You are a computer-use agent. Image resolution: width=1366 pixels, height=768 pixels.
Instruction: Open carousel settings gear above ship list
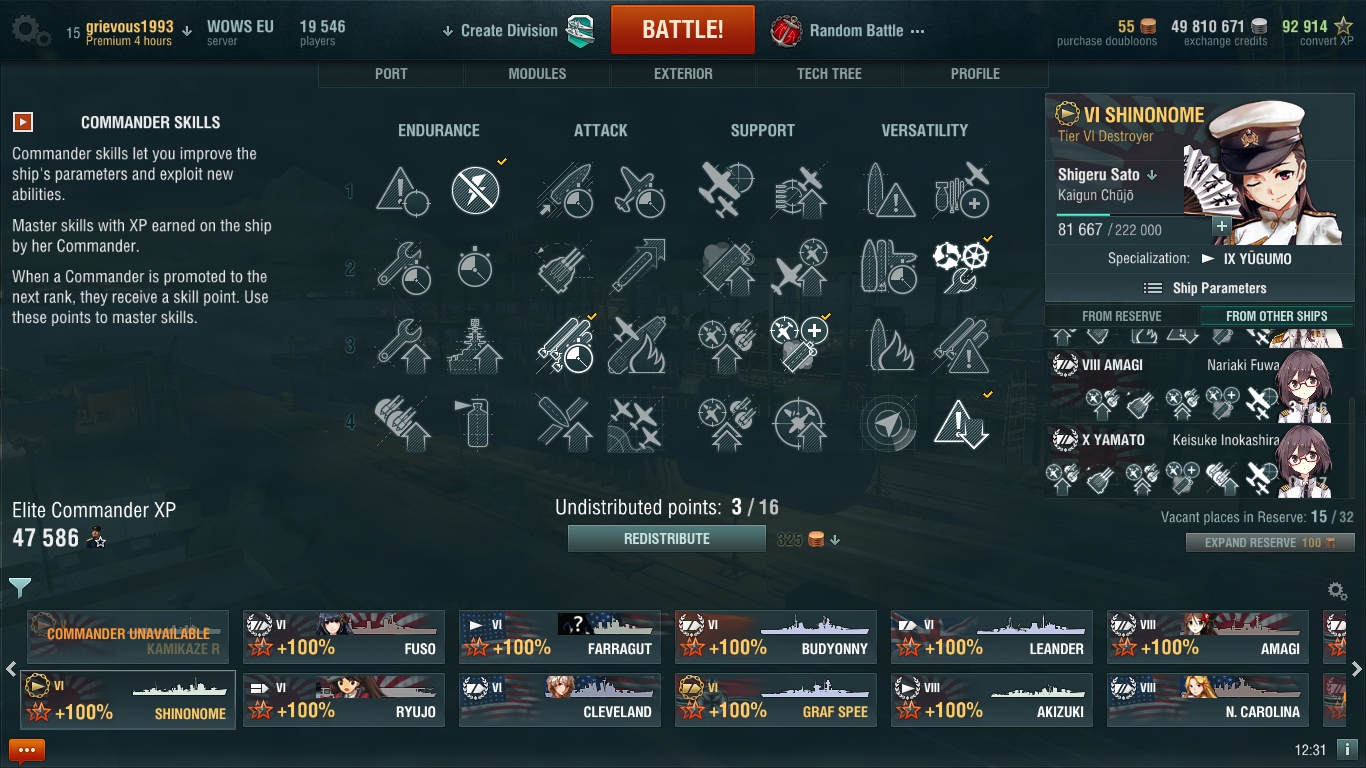click(x=1336, y=591)
